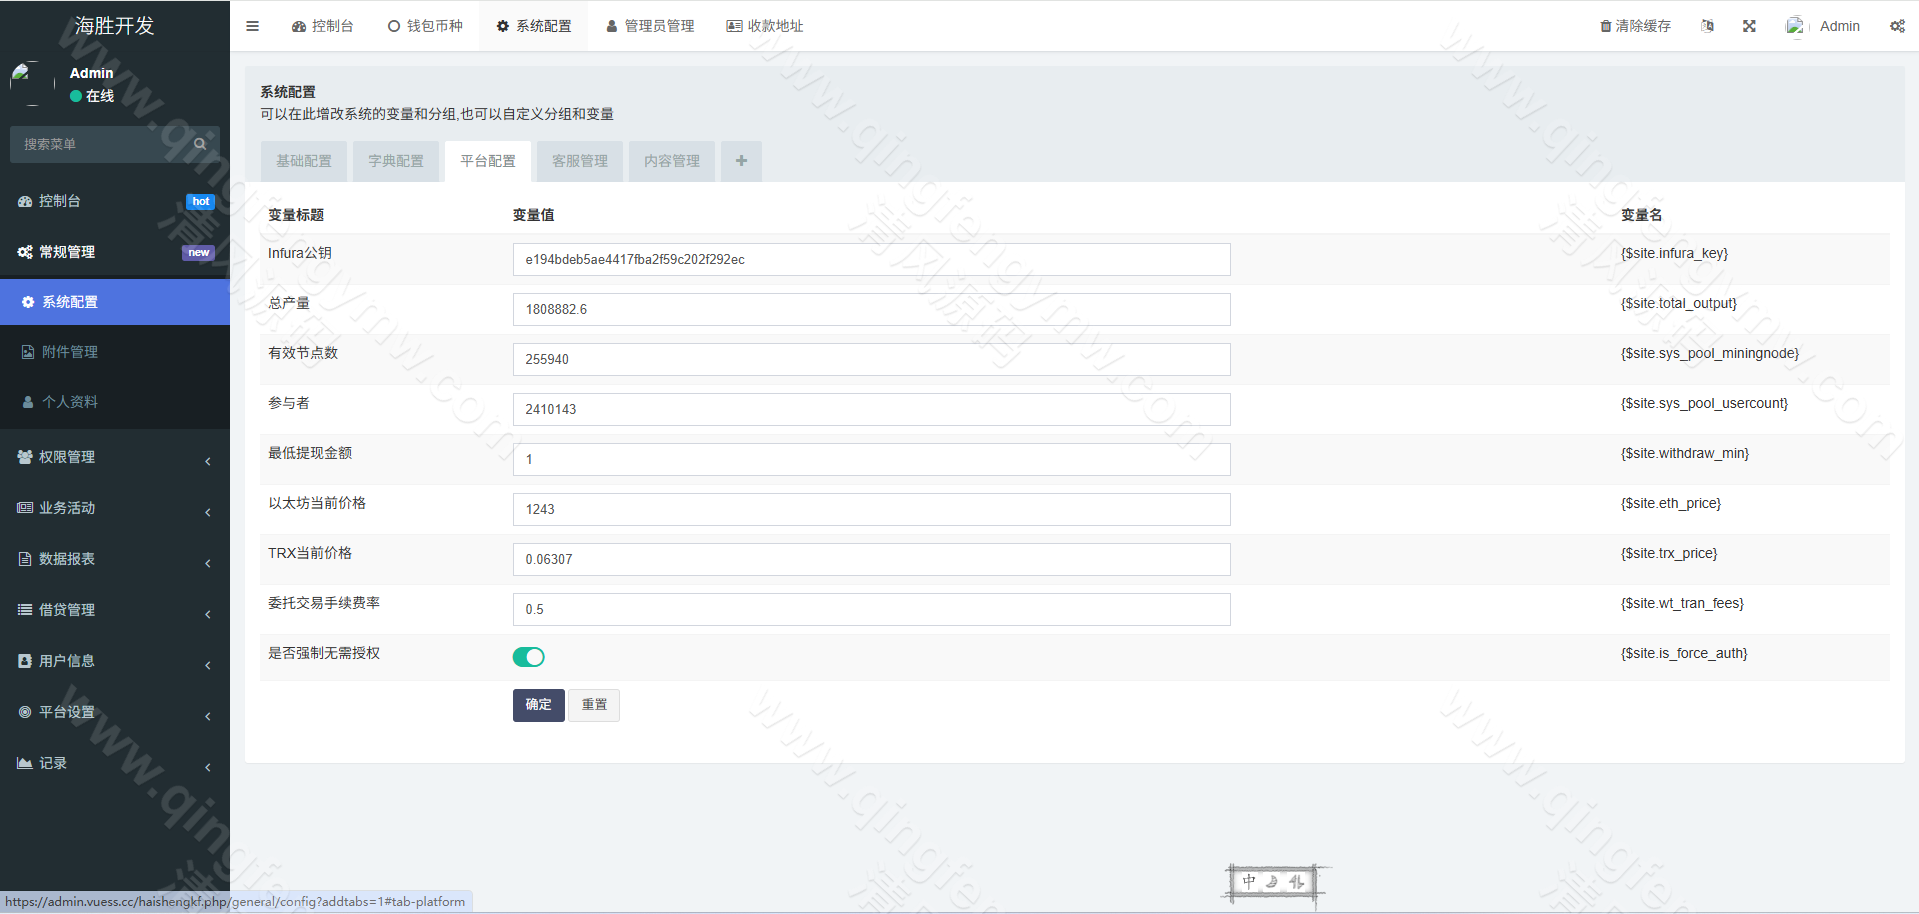The height and width of the screenshot is (914, 1919).
Task: Click the 权限管理 users icon
Action: tap(25, 457)
